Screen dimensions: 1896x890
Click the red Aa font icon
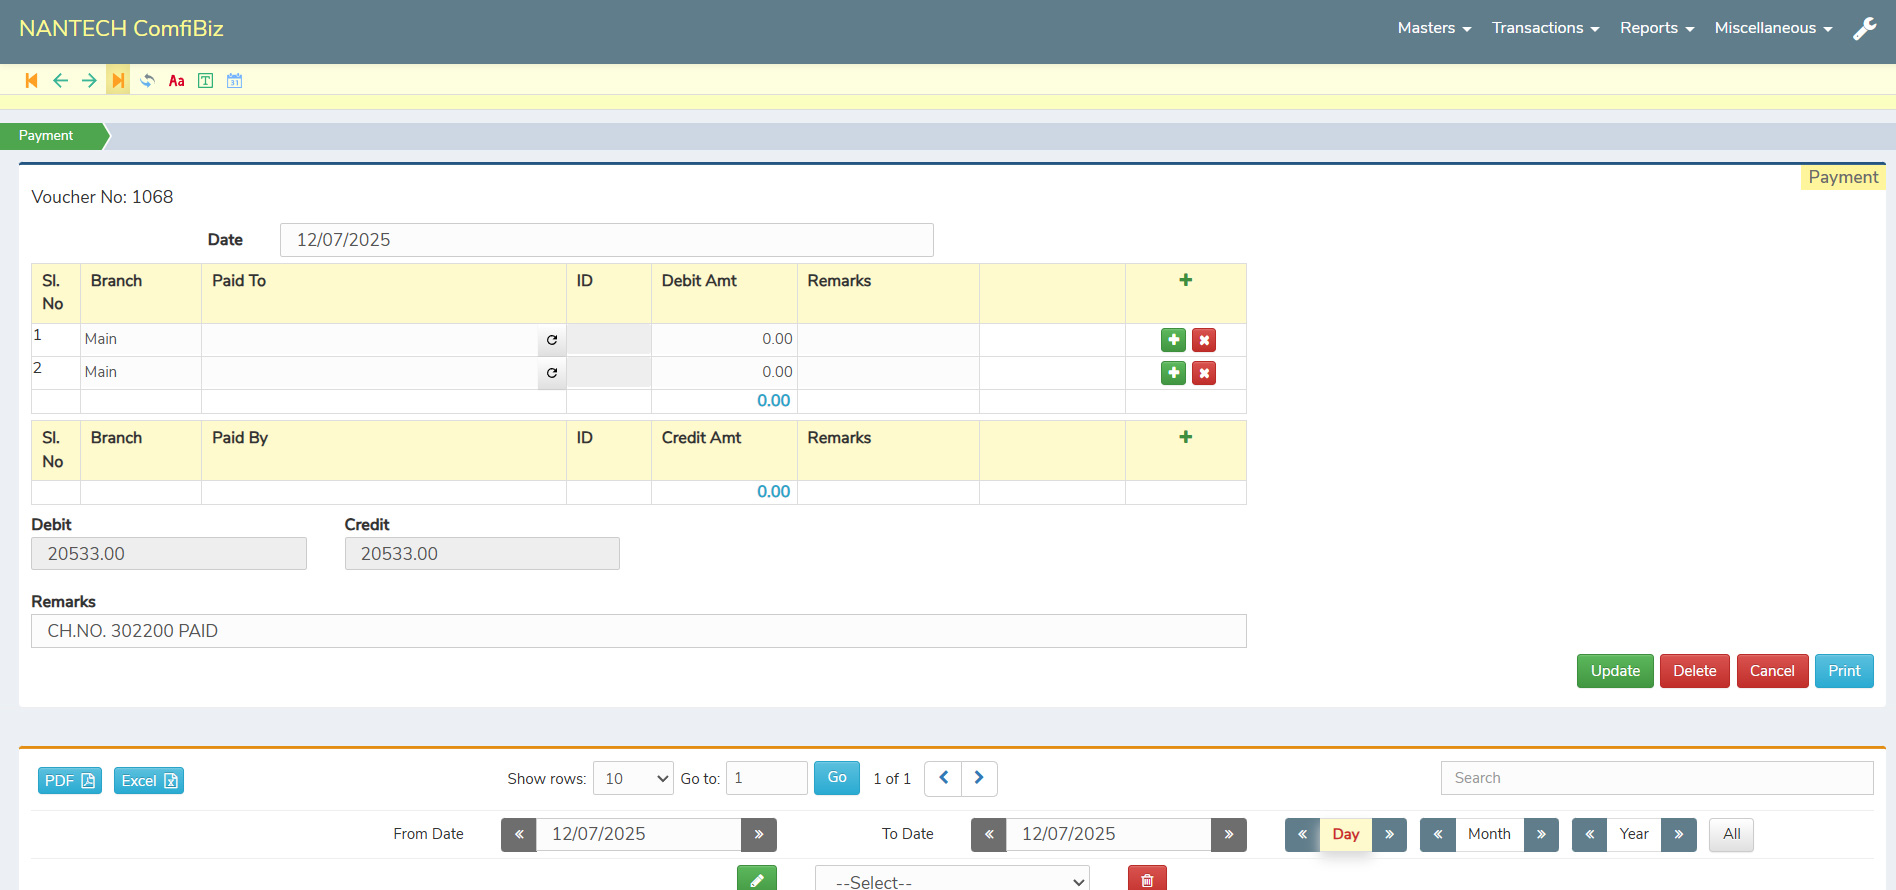coord(176,81)
